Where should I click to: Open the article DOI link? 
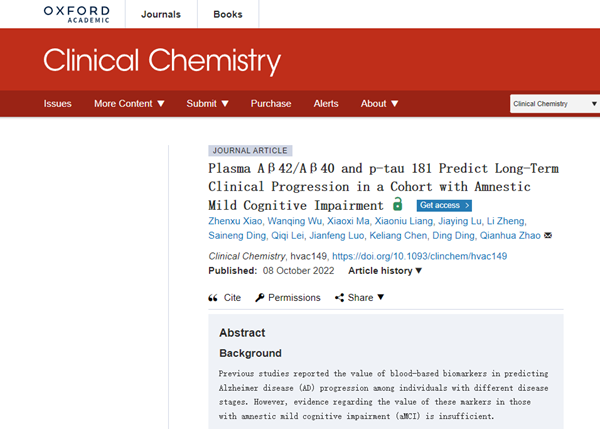pos(419,256)
